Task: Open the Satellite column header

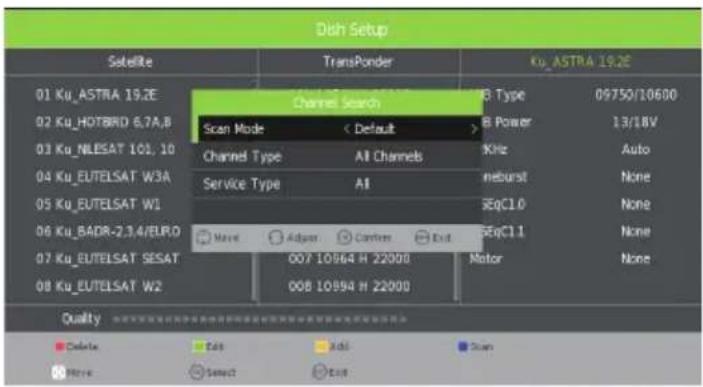Action: point(130,61)
